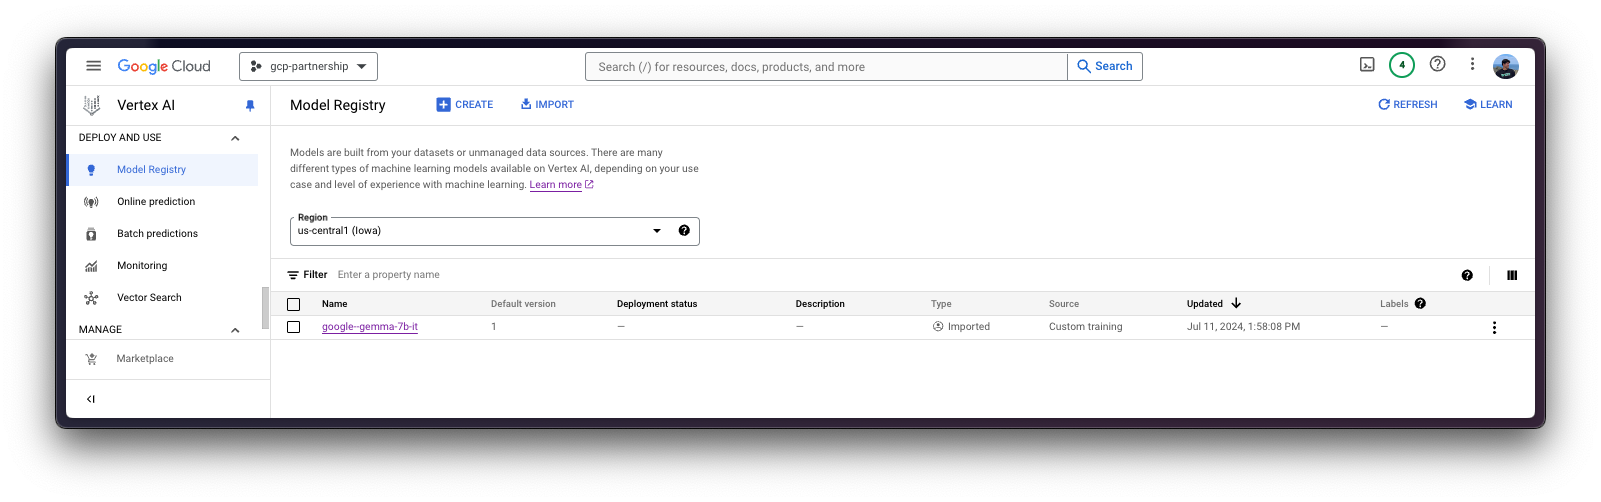Click the blue Search button
Screen dimensions: 1601x502
tap(1105, 66)
